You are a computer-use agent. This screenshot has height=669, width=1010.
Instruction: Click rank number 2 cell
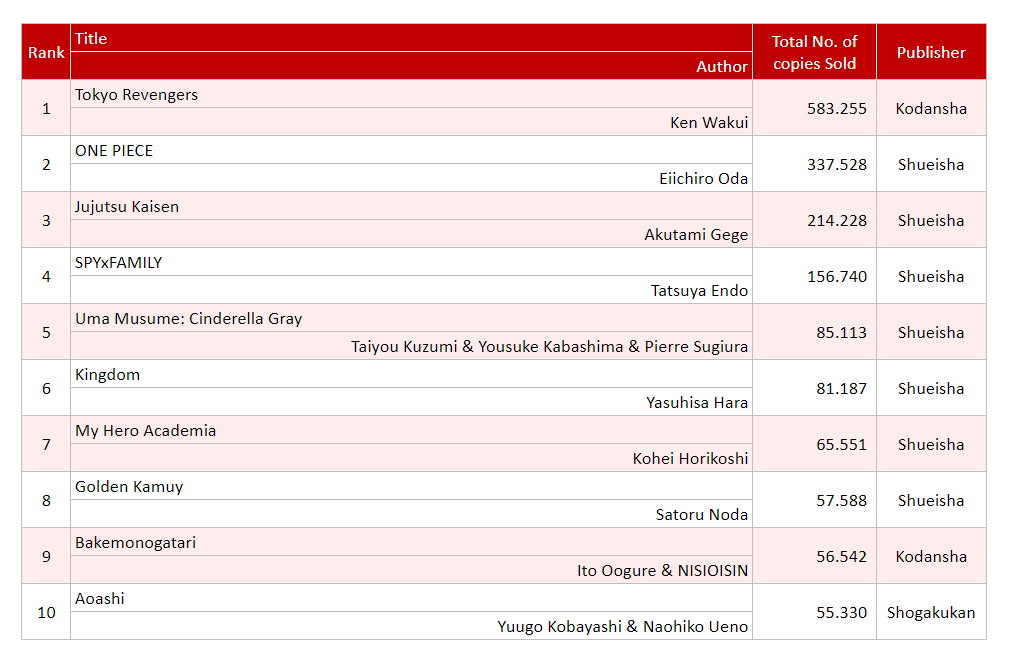pyautogui.click(x=46, y=164)
